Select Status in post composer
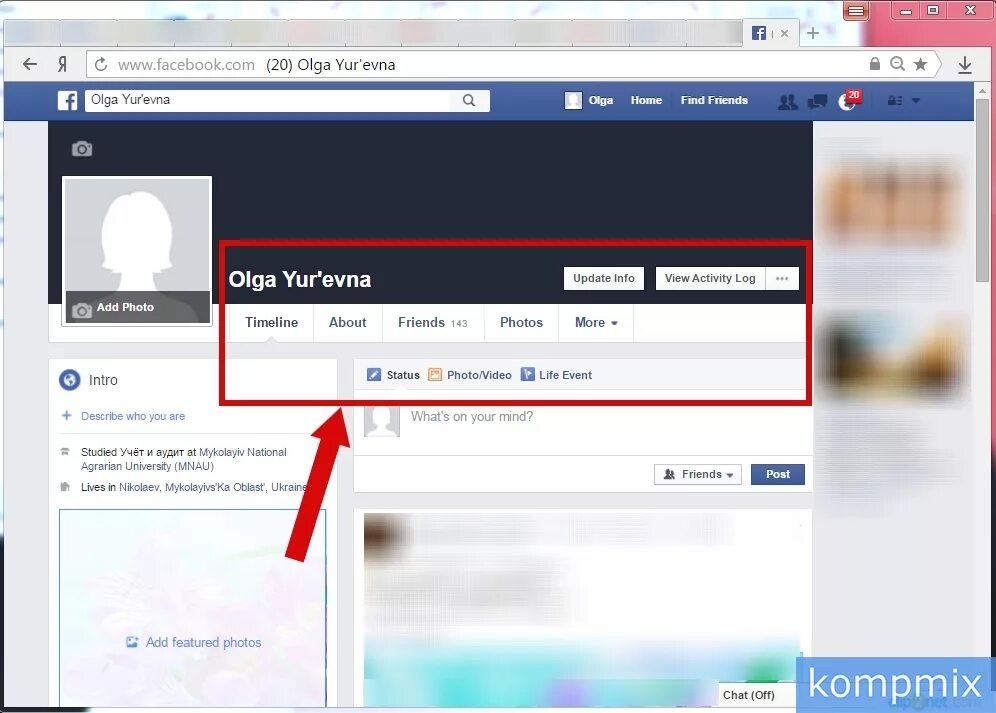The image size is (996, 713). tap(393, 375)
